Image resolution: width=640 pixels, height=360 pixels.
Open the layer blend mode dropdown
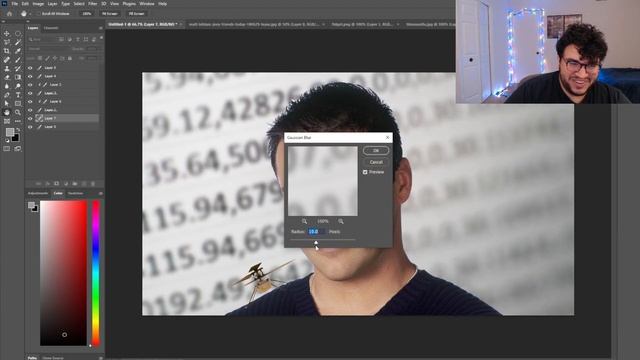click(x=48, y=49)
